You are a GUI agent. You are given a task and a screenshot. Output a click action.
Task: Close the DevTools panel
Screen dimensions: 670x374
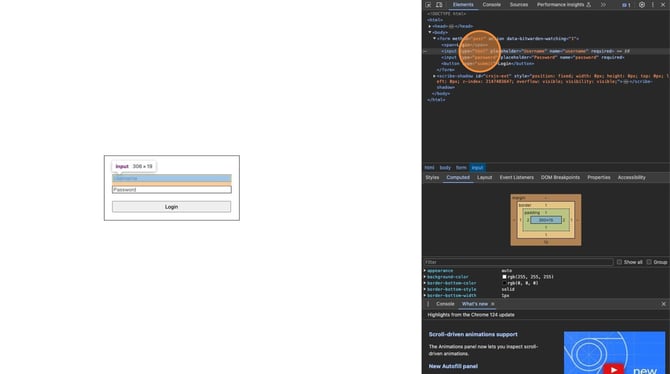[x=663, y=5]
